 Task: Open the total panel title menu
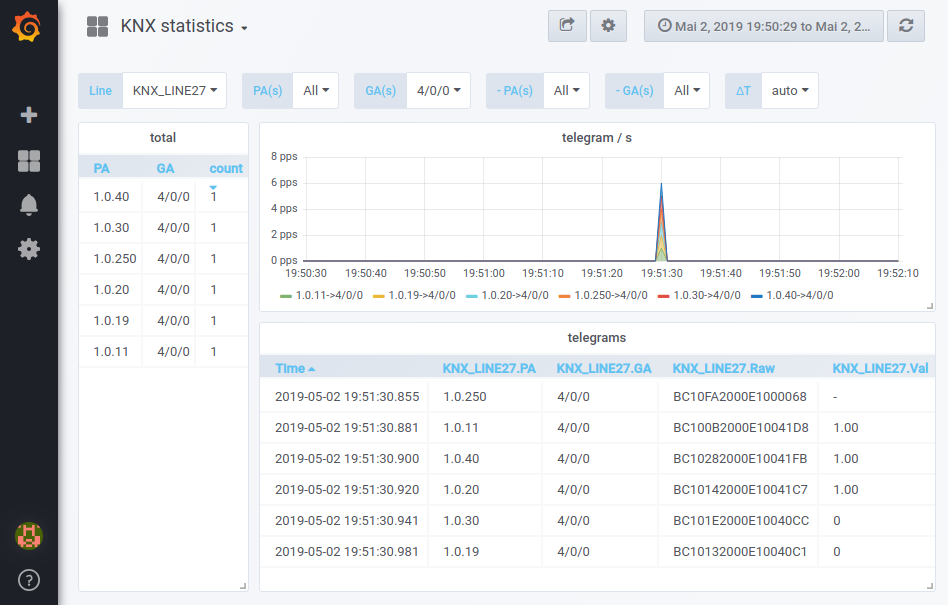click(x=163, y=138)
